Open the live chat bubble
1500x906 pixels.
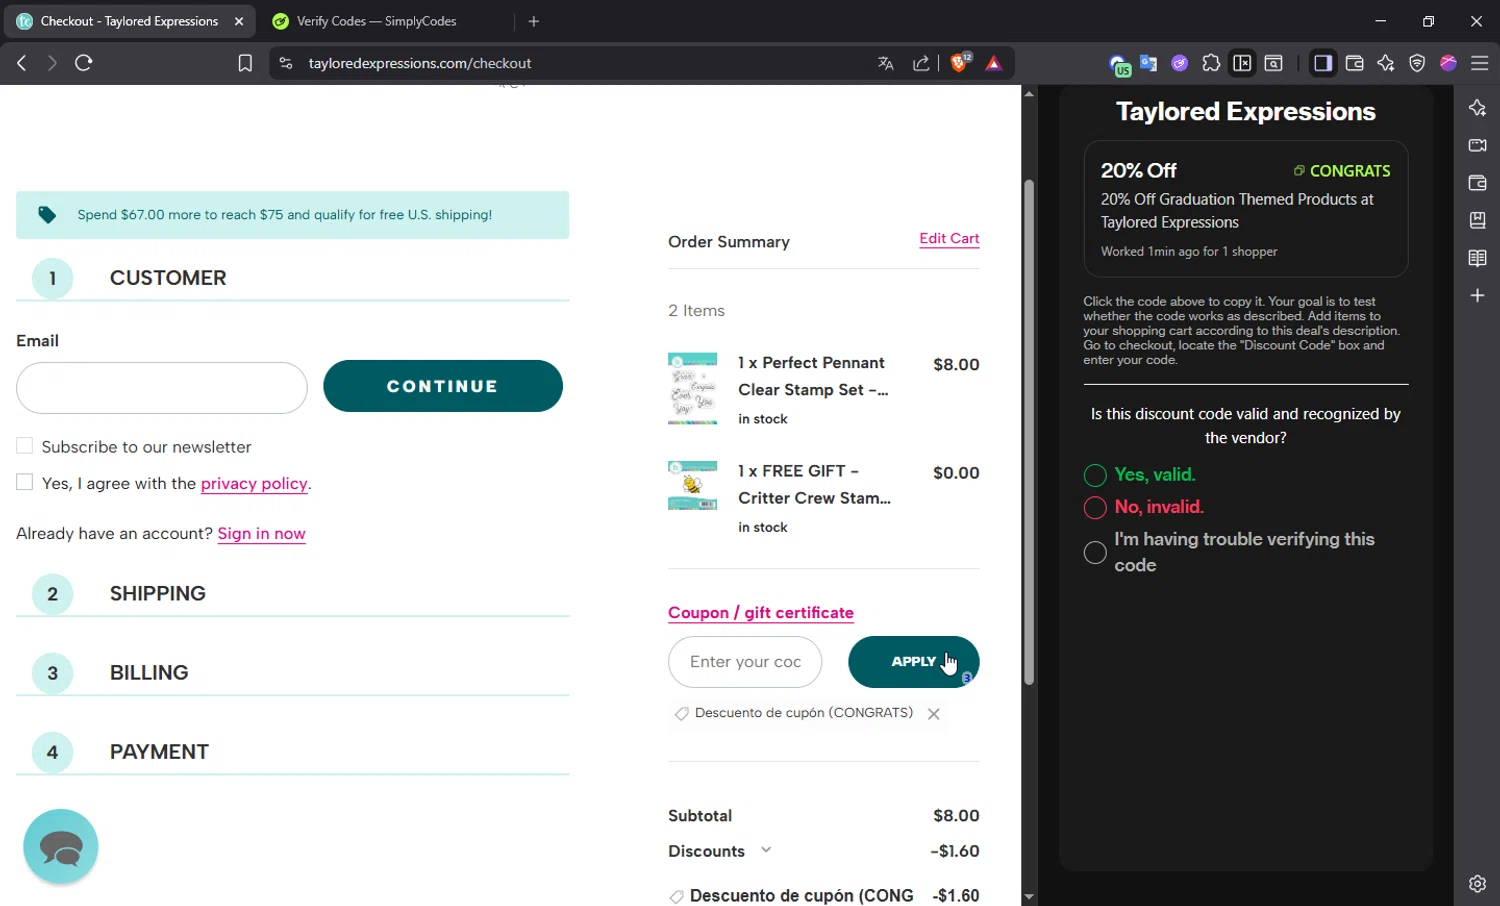point(61,847)
